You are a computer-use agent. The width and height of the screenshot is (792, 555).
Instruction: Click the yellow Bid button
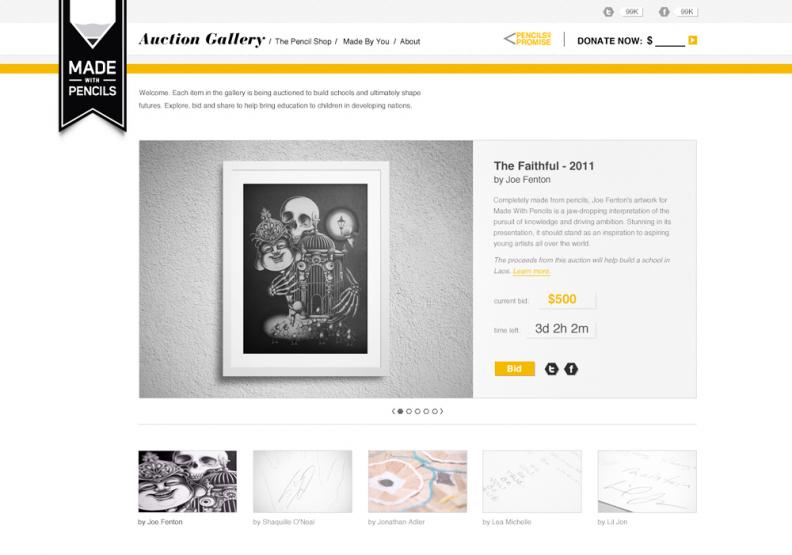pyautogui.click(x=515, y=369)
